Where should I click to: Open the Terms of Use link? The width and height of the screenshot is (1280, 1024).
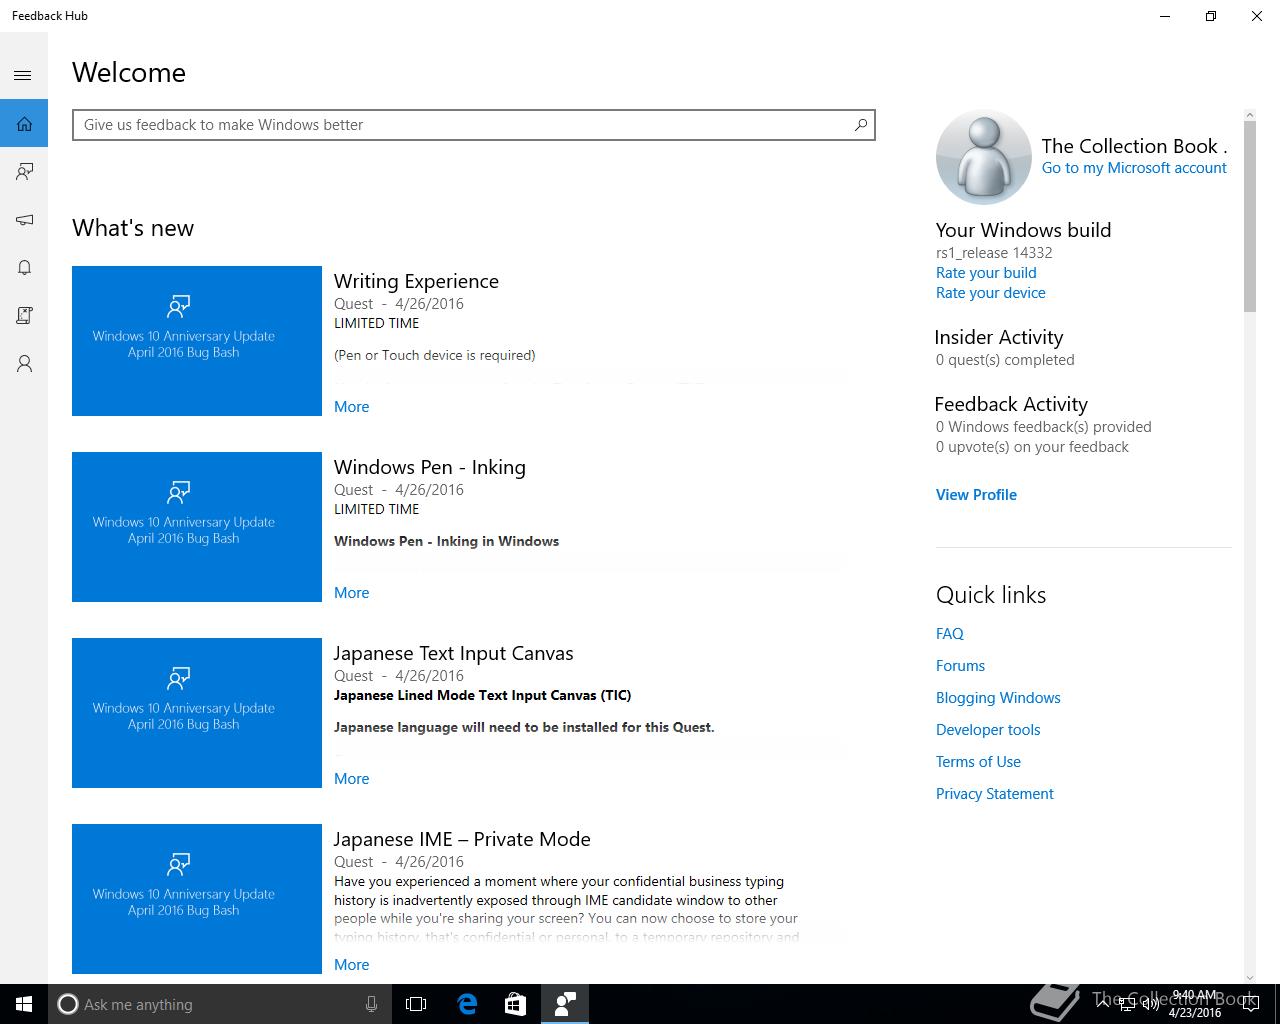(x=978, y=762)
